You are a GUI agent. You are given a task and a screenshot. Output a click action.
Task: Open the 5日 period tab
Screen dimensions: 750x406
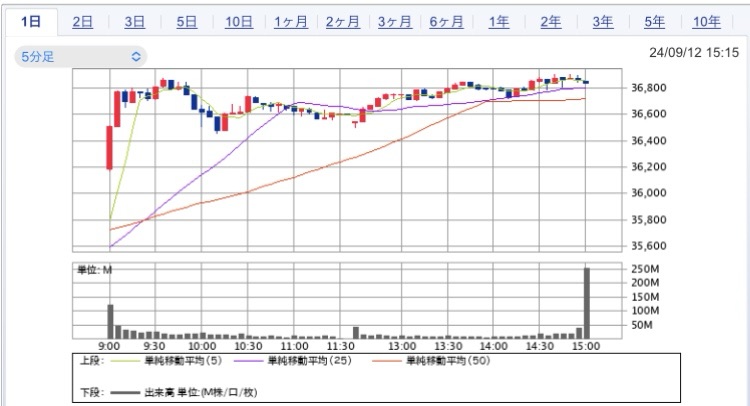point(187,22)
